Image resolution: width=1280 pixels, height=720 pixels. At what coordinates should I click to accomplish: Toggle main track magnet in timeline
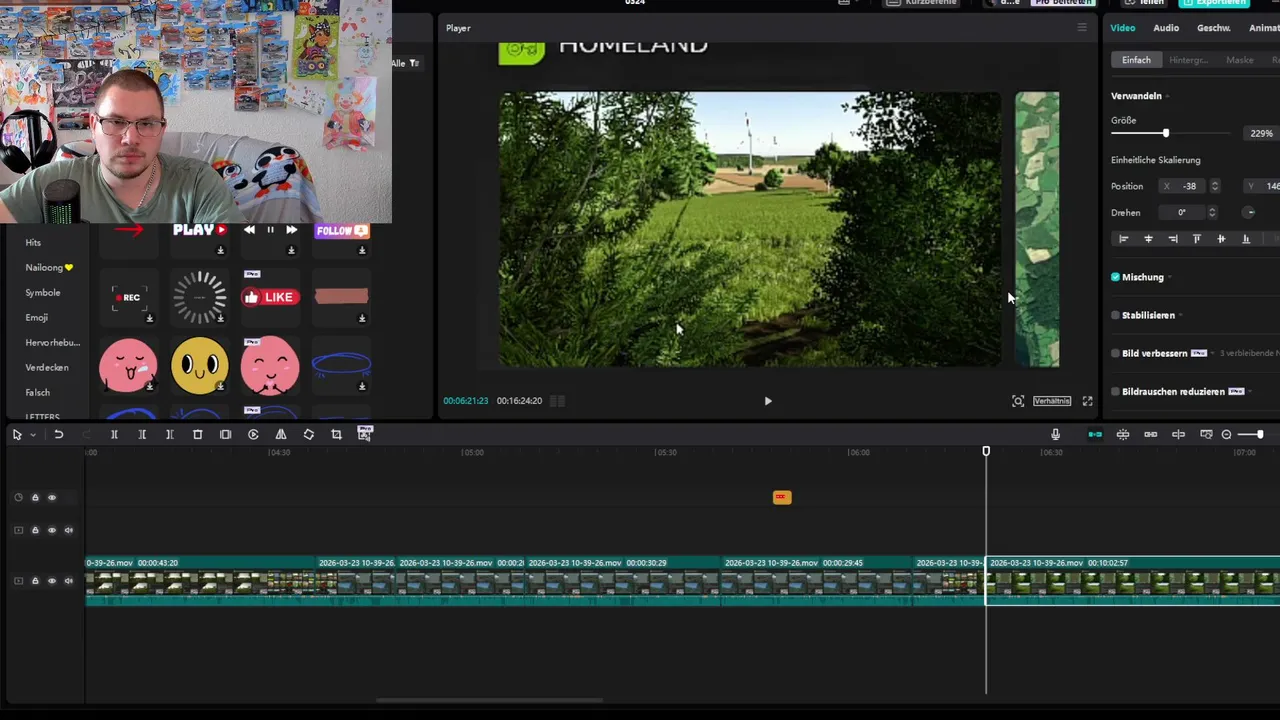[x=1095, y=434]
